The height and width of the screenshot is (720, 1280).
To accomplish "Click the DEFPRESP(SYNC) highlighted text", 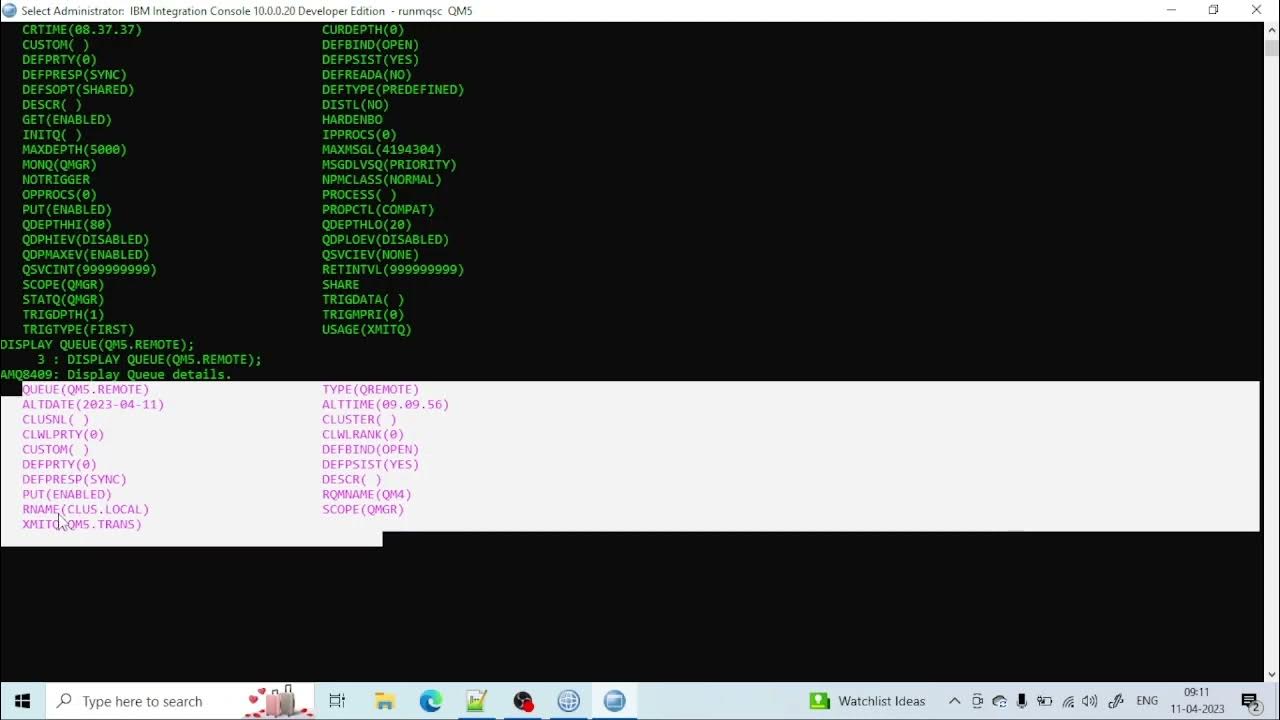I will (75, 479).
